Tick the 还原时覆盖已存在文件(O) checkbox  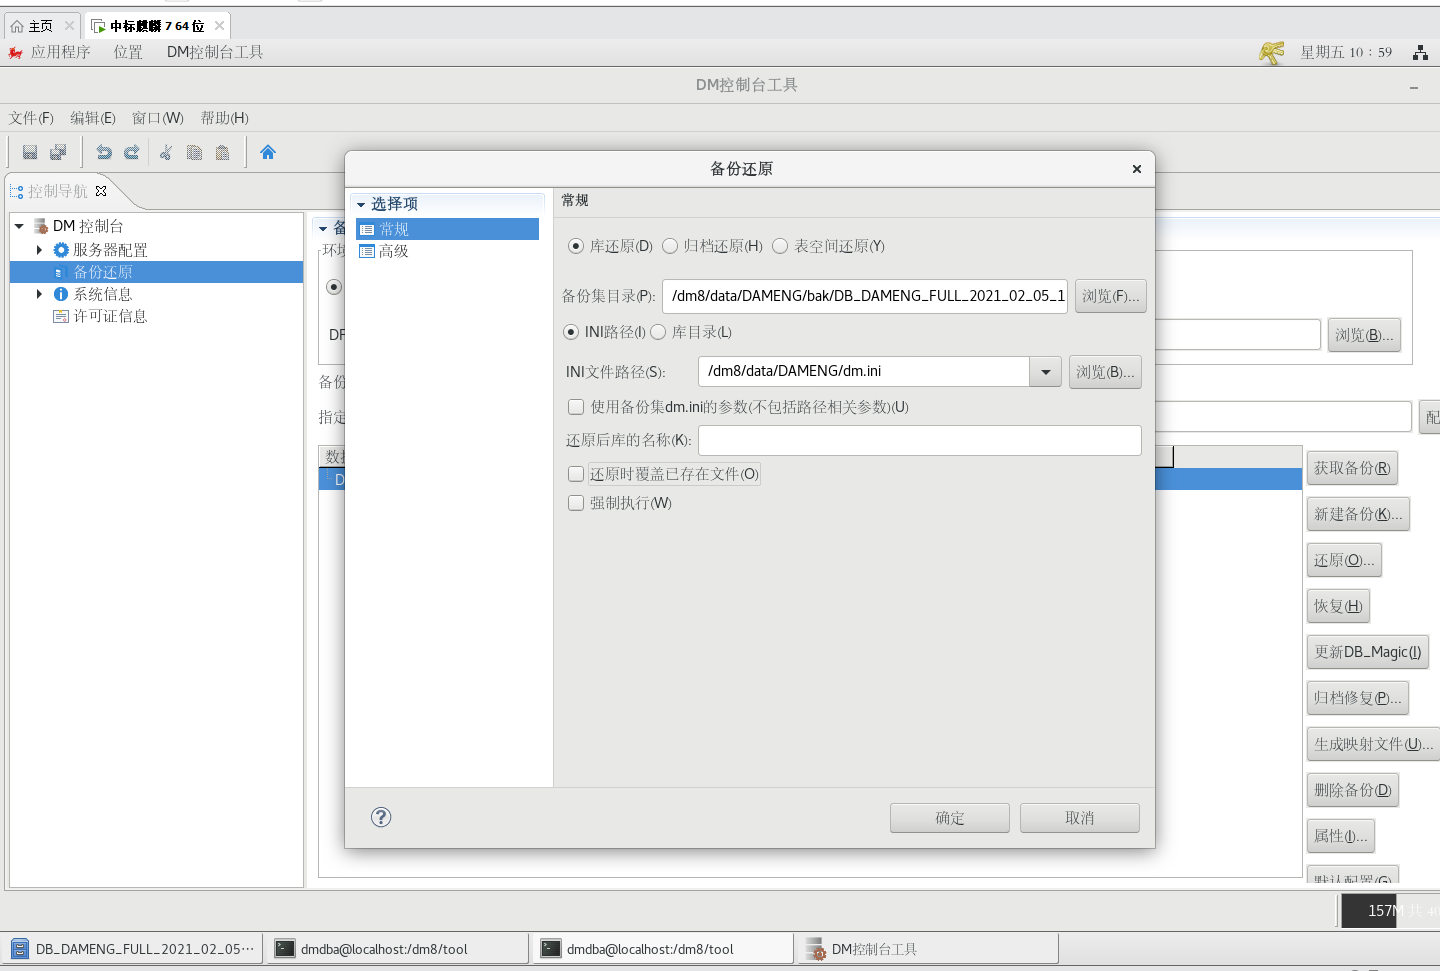click(x=576, y=474)
